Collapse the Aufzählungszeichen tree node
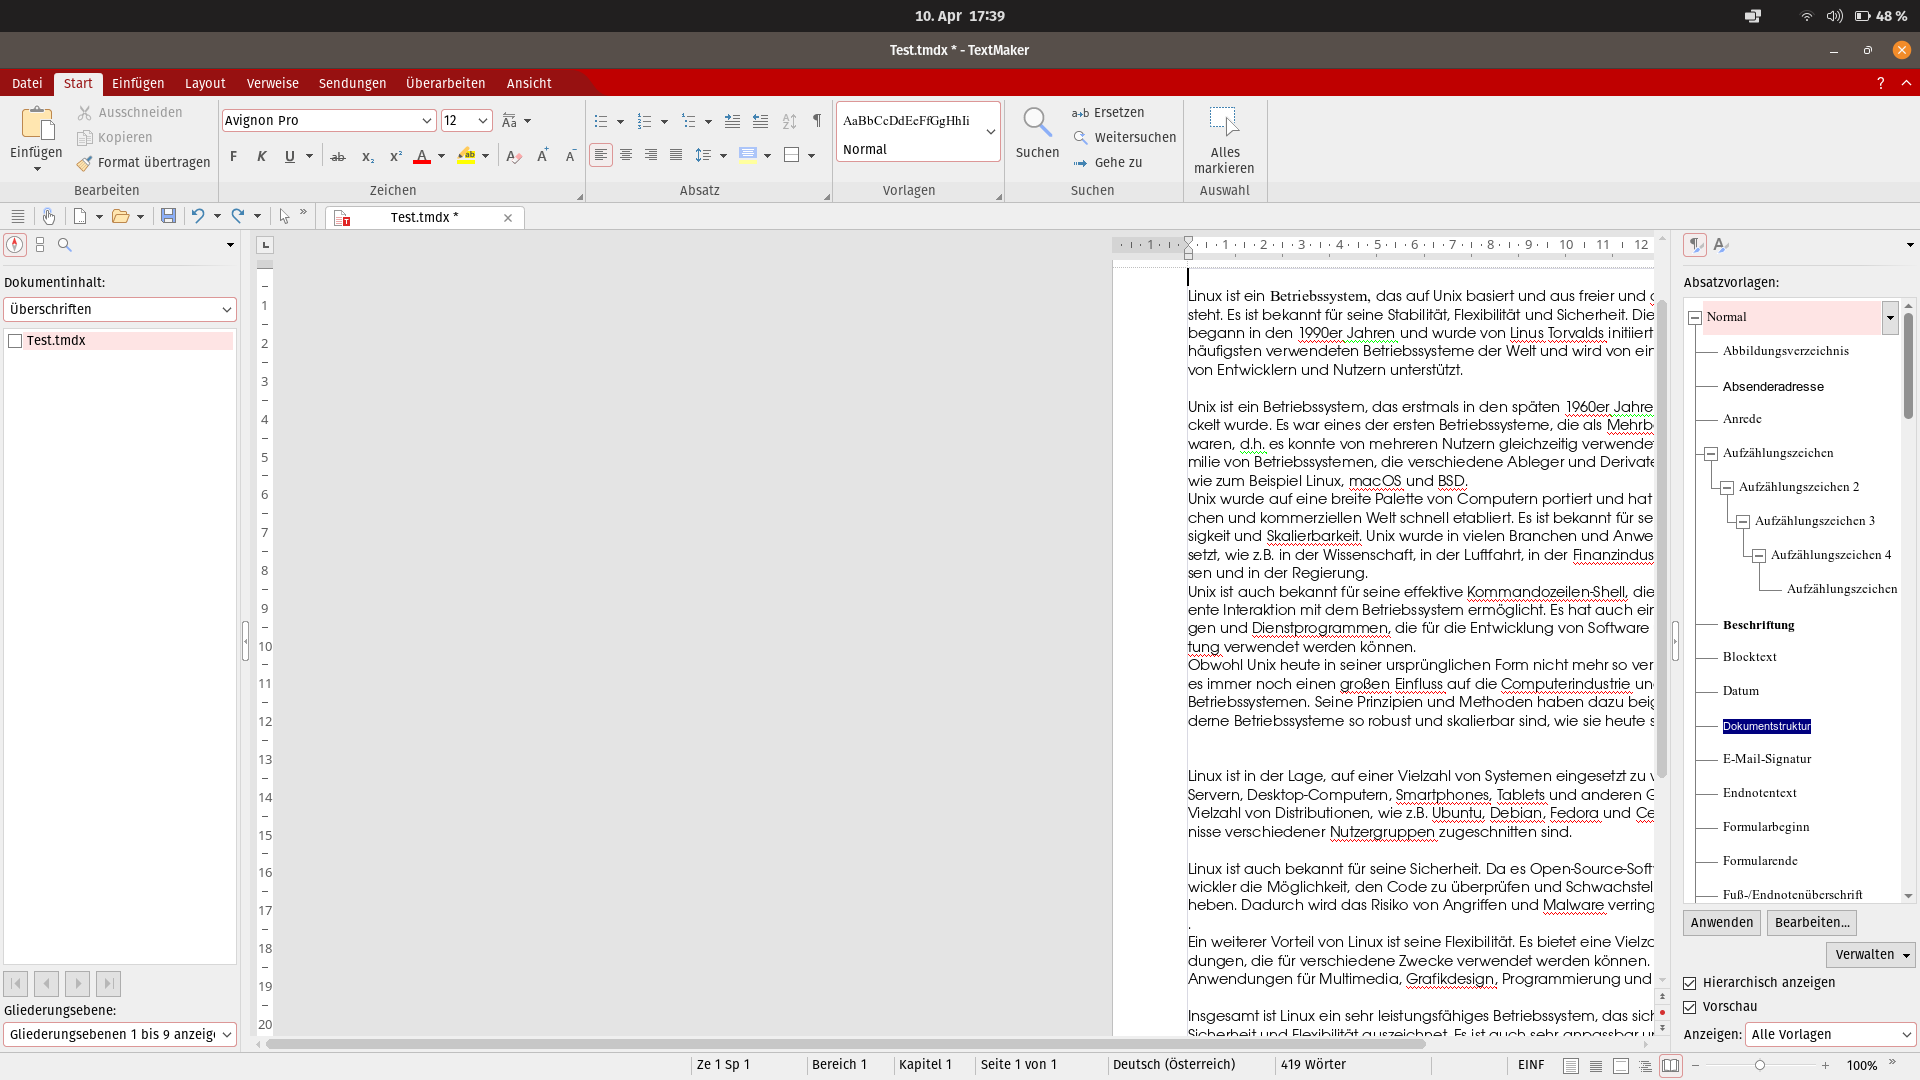 pos(1711,454)
